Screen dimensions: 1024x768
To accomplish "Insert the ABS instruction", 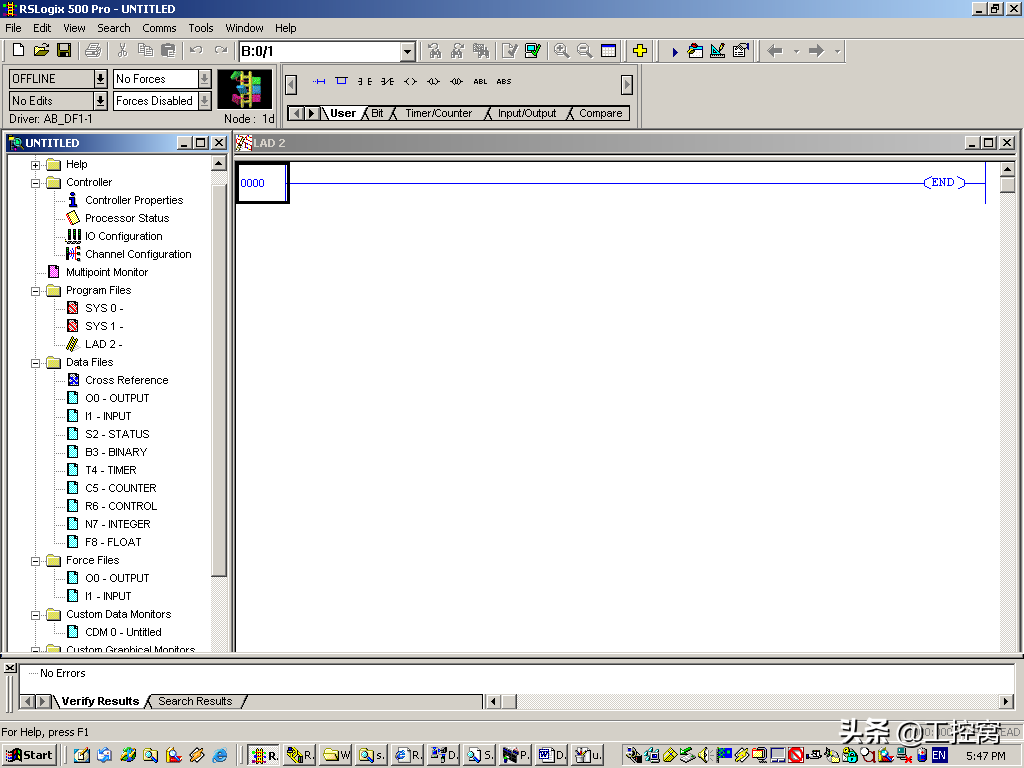I will 504,82.
